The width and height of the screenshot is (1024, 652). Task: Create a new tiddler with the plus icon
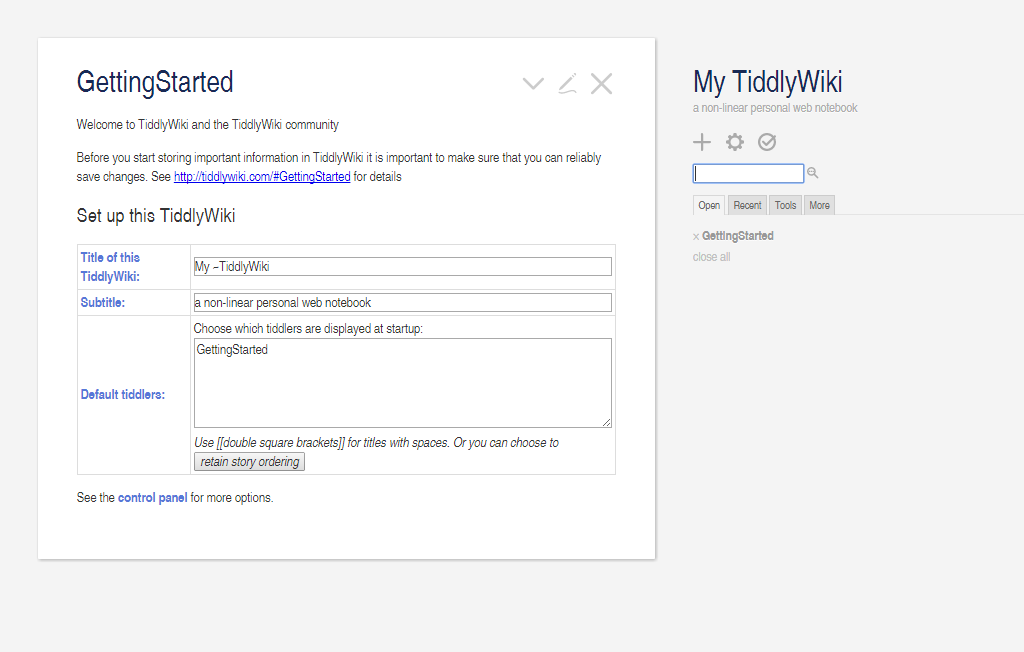(x=702, y=142)
